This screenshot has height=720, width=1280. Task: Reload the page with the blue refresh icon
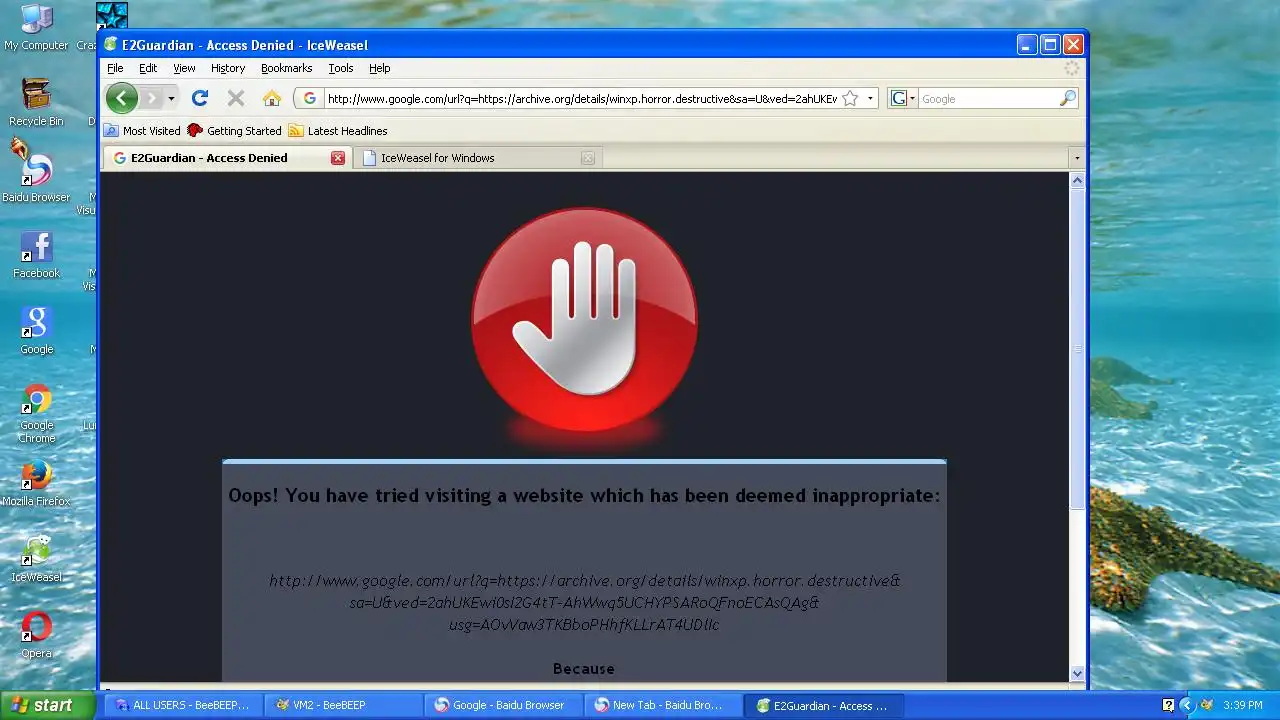click(x=200, y=98)
